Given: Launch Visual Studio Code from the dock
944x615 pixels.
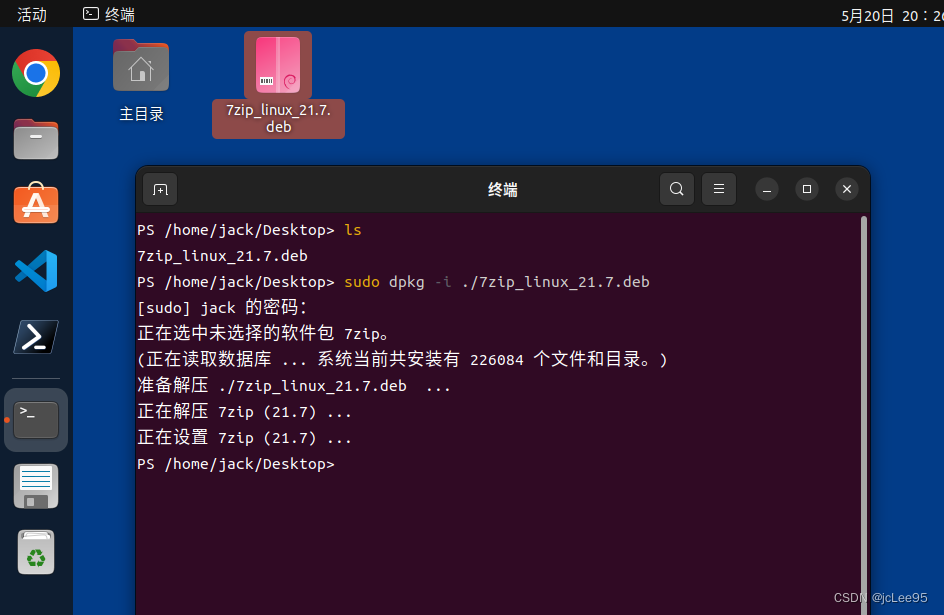Looking at the screenshot, I should click(x=36, y=271).
